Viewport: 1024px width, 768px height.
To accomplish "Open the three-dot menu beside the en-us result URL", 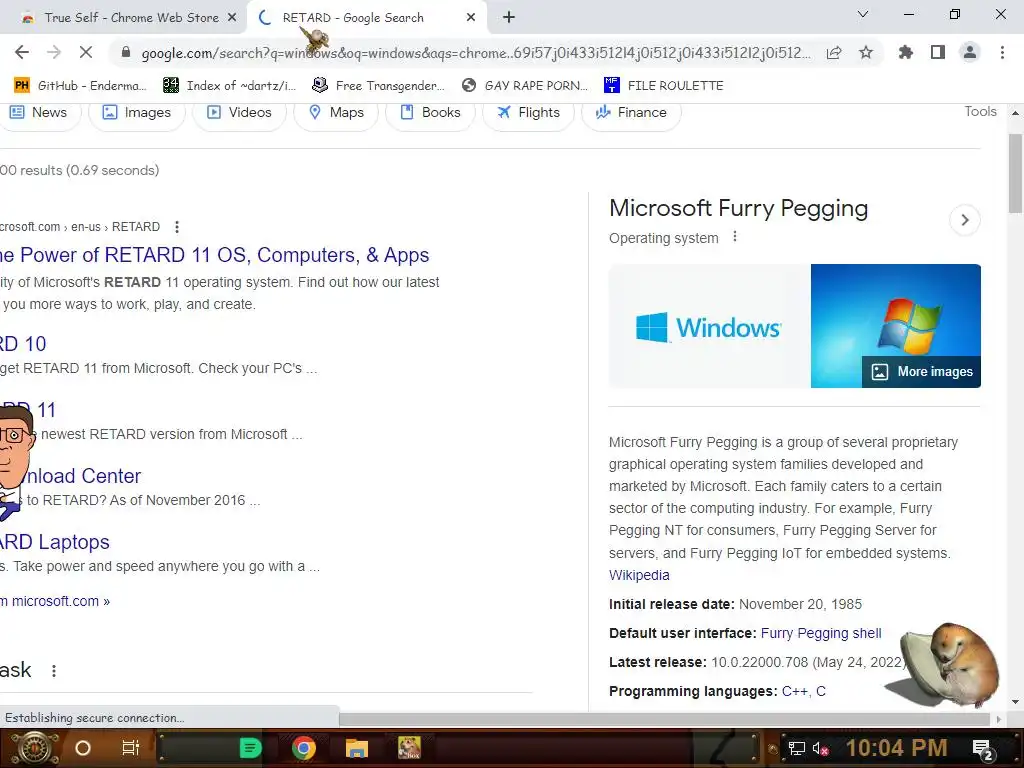I will 177,227.
